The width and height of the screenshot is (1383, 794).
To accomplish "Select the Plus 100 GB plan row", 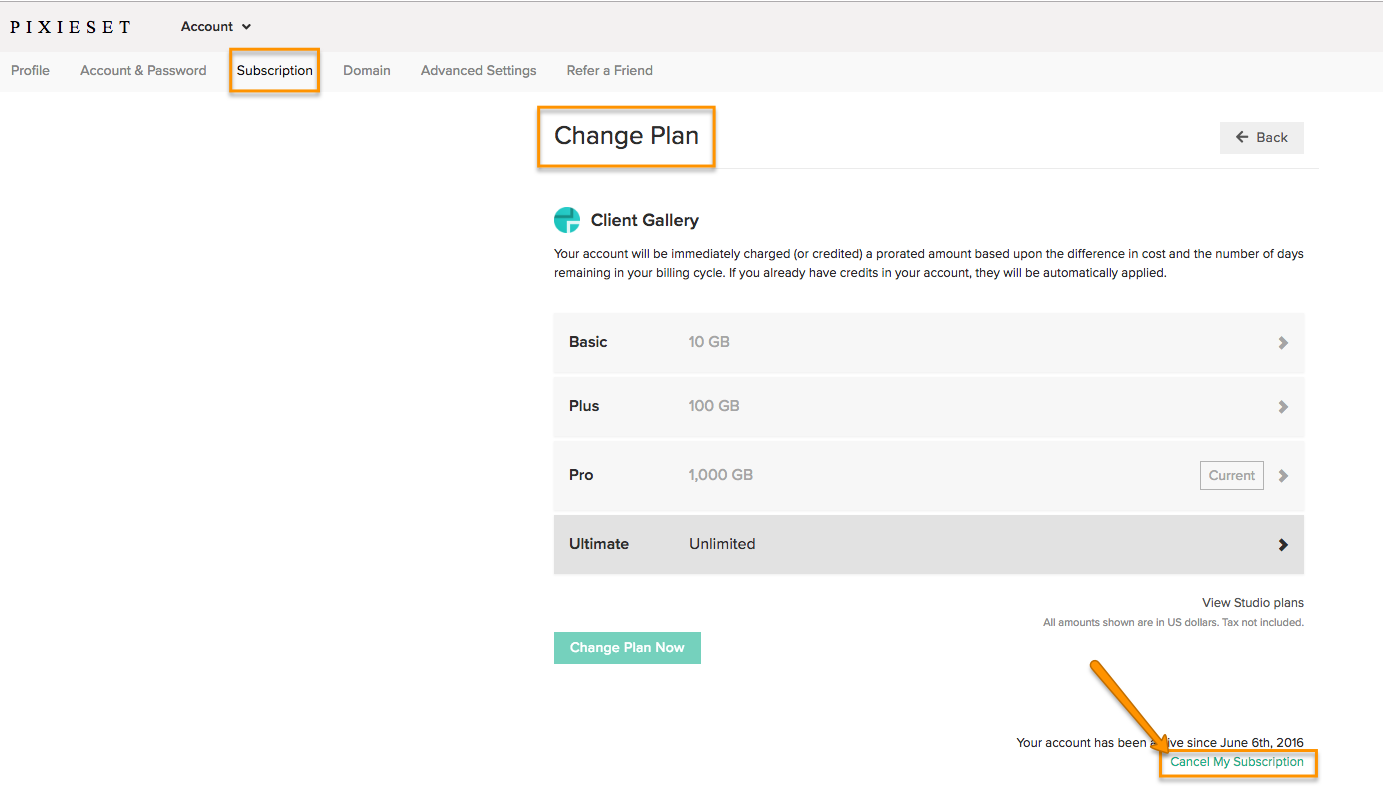I will coord(929,407).
